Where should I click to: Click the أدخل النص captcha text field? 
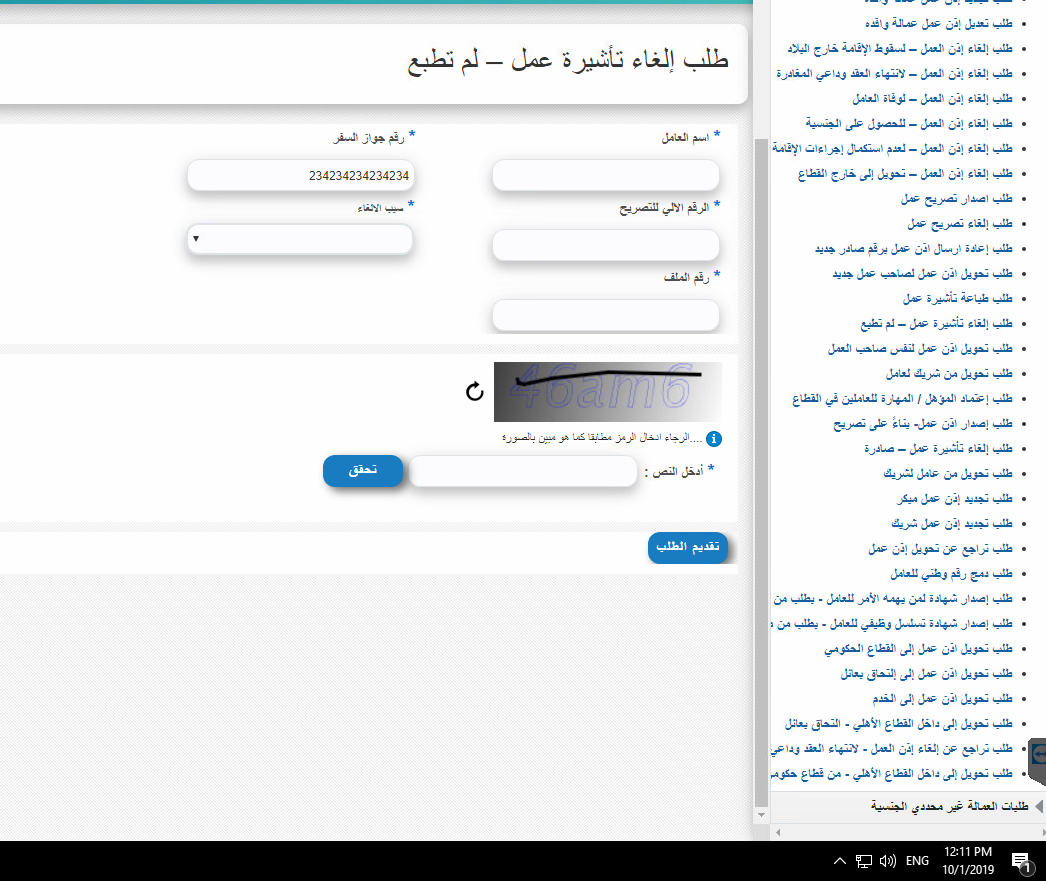523,471
